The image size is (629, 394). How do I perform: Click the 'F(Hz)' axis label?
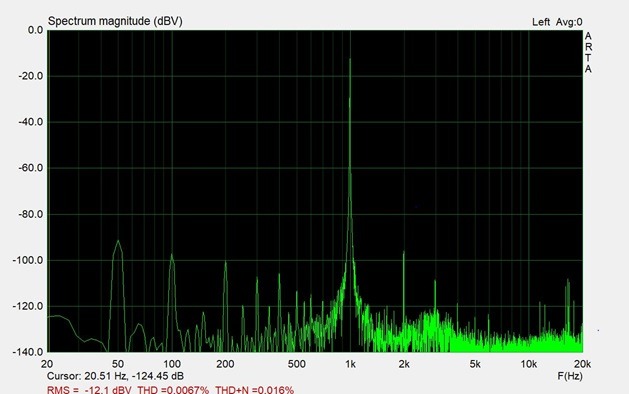point(570,376)
